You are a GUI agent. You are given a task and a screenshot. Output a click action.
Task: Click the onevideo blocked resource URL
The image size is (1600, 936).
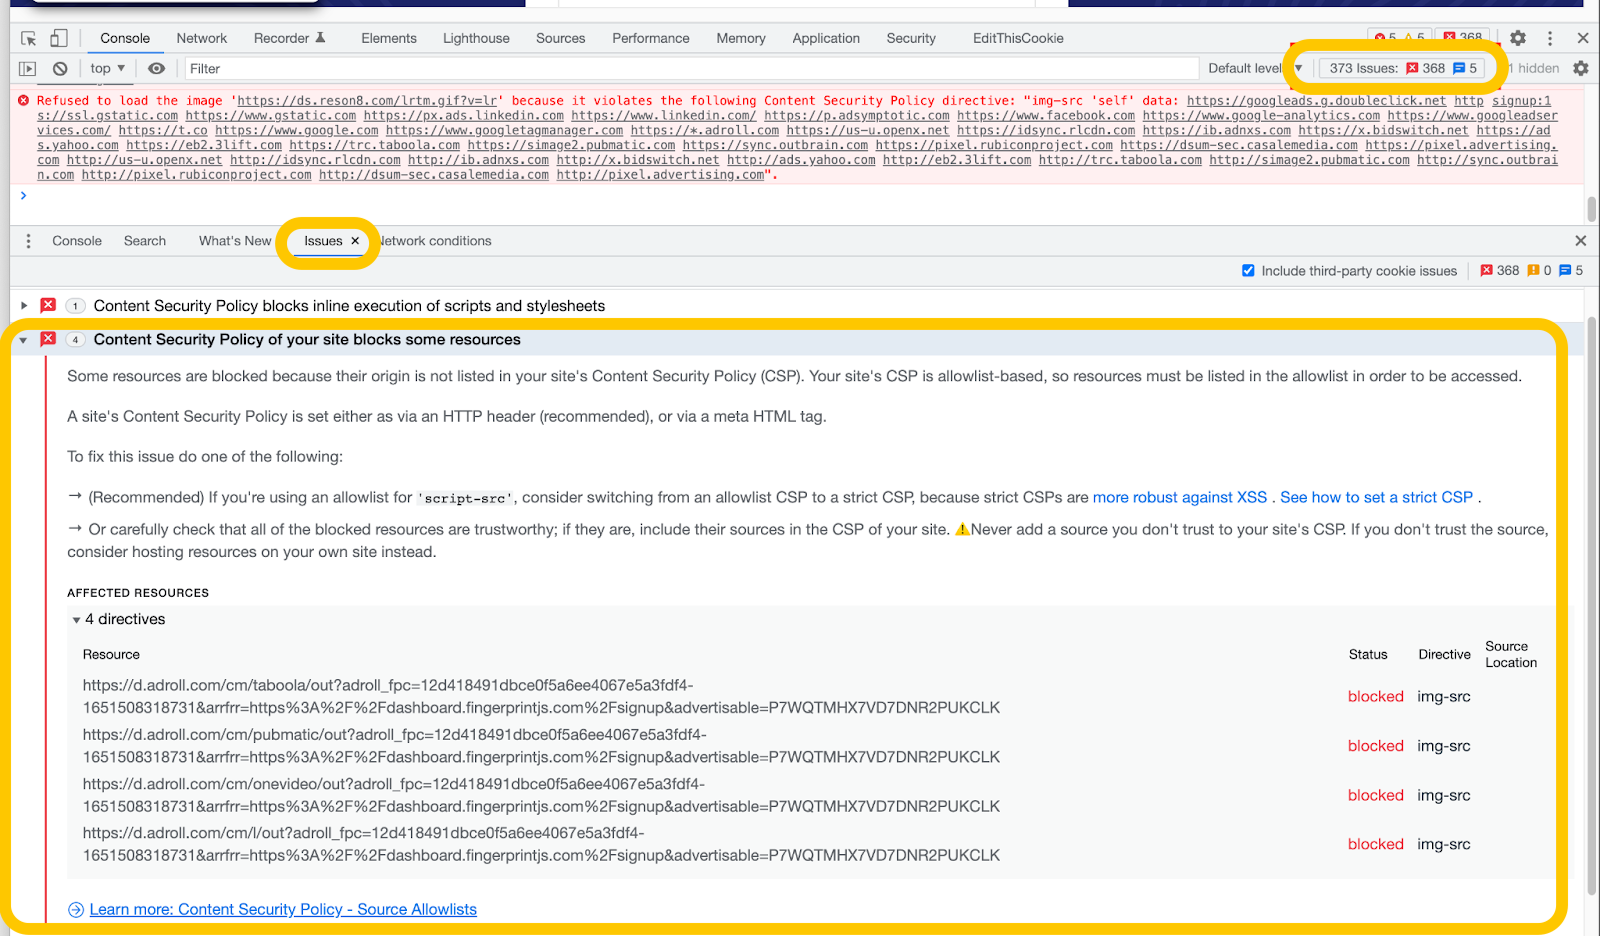[541, 795]
